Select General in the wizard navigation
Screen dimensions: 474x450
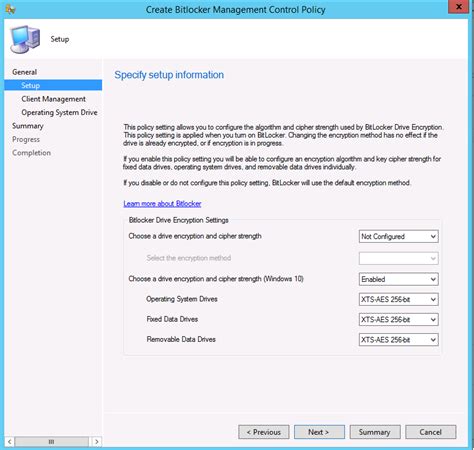[24, 72]
